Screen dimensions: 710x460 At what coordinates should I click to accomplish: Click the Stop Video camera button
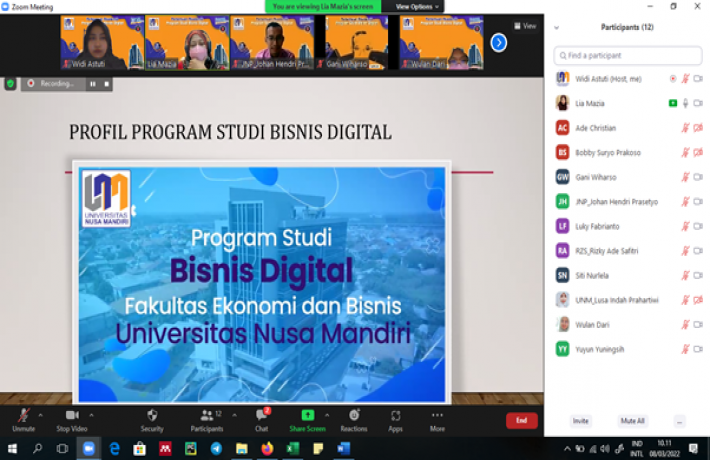point(72,420)
